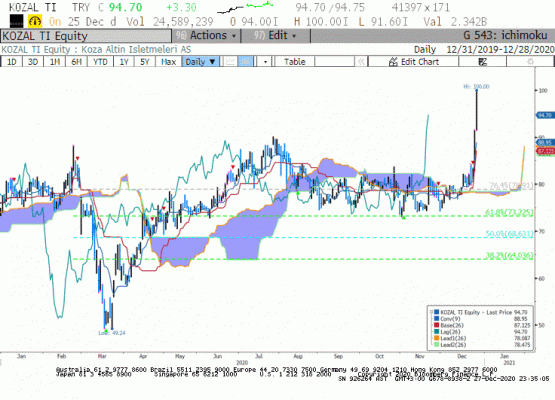Click the 88.95 conversion axis tag

click(545, 142)
